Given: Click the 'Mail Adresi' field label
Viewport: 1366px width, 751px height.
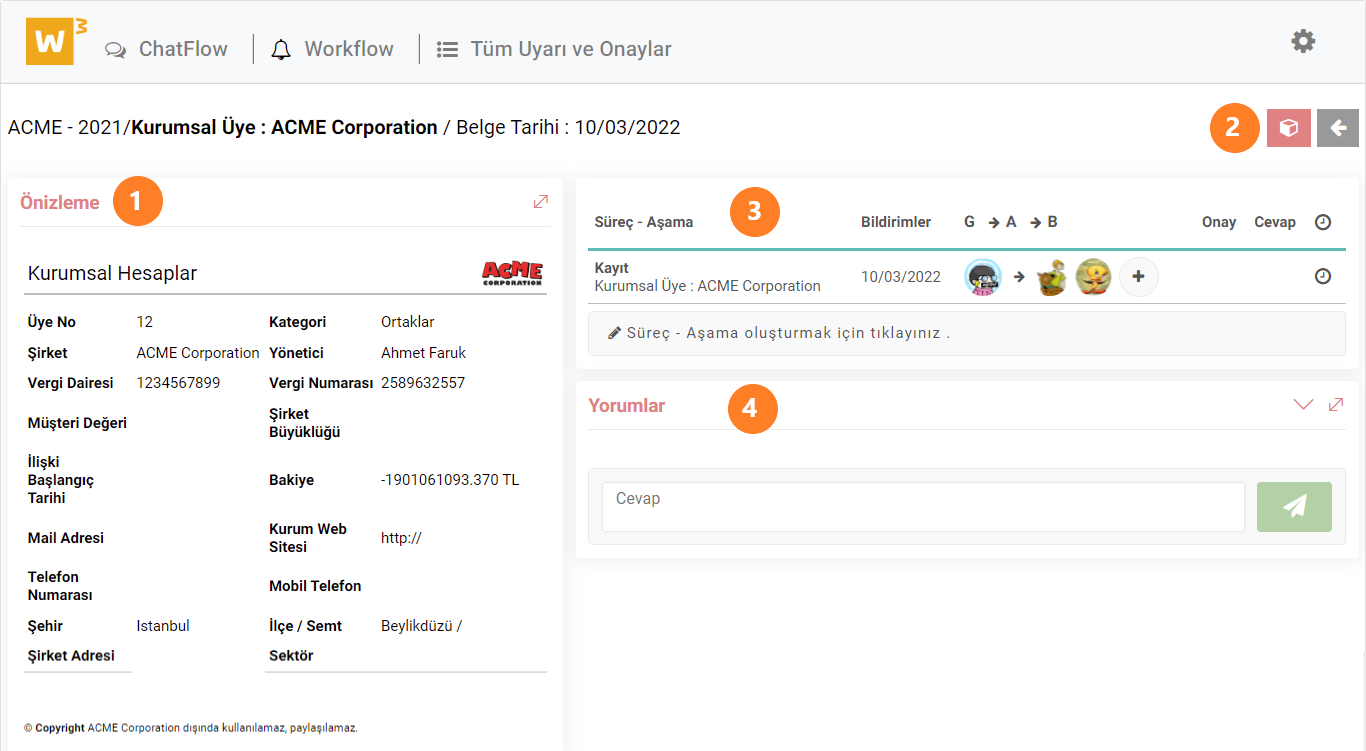Looking at the screenshot, I should pos(66,538).
